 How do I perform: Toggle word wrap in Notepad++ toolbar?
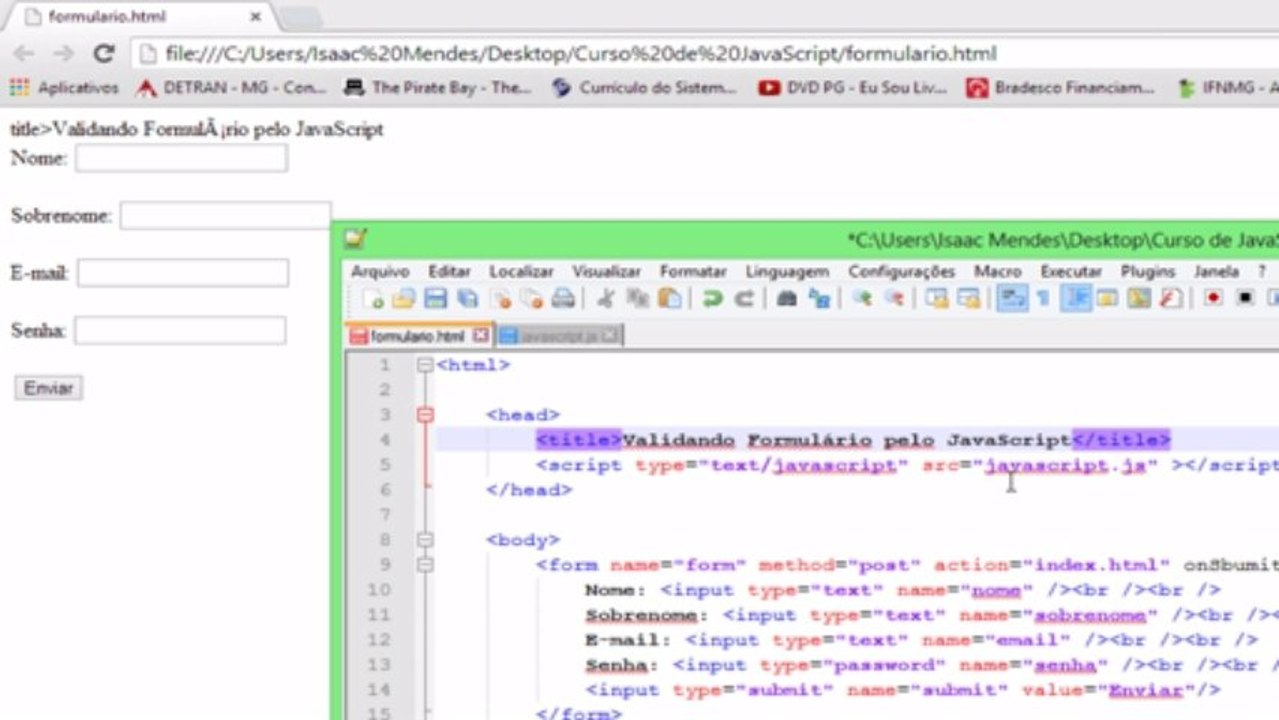point(1011,298)
